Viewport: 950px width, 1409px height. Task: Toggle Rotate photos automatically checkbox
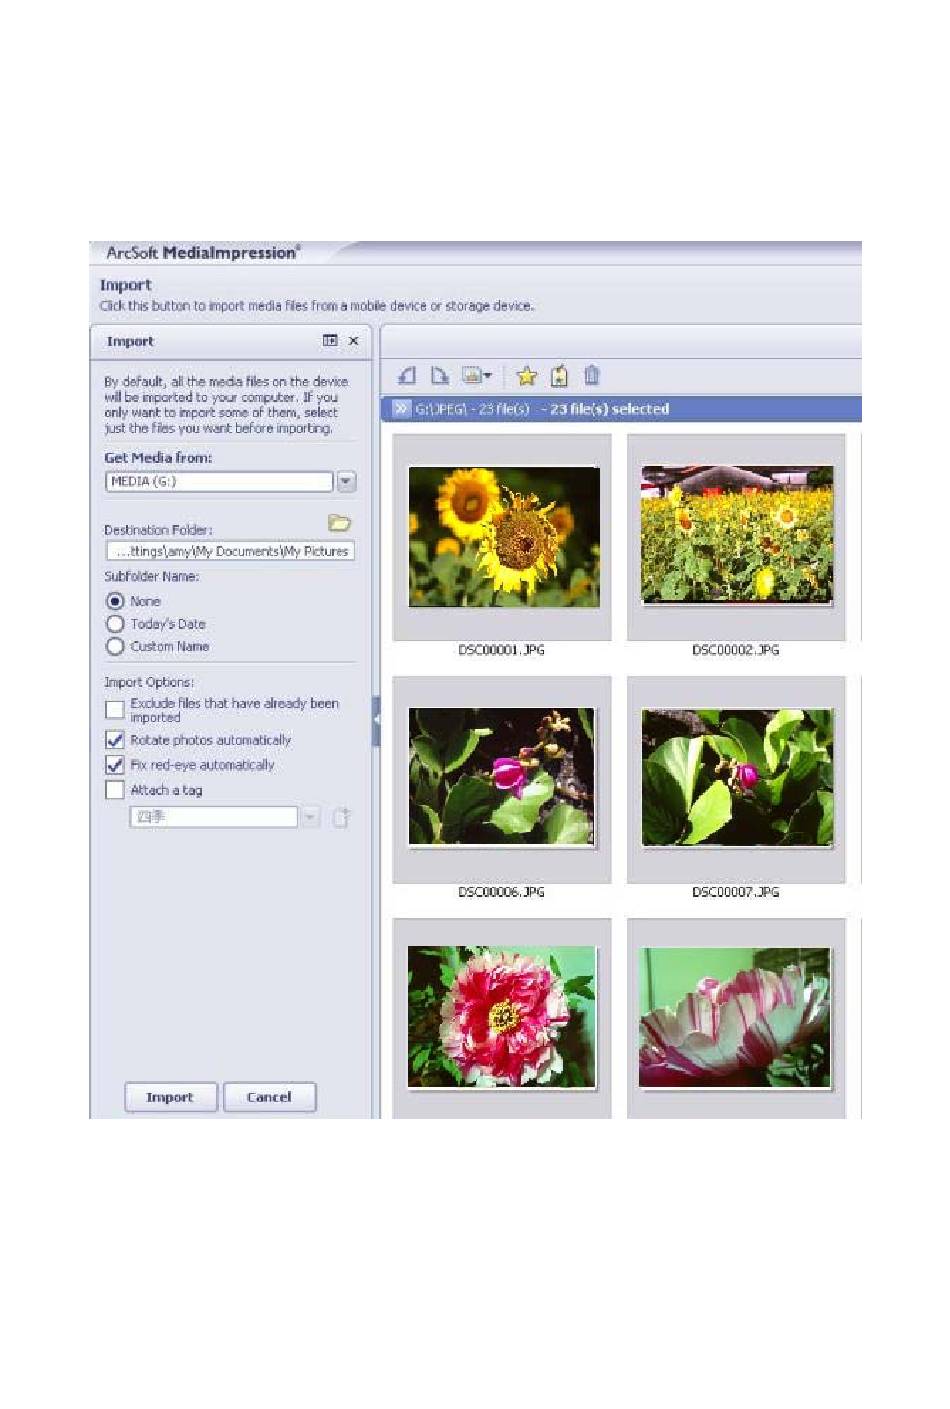tap(115, 740)
